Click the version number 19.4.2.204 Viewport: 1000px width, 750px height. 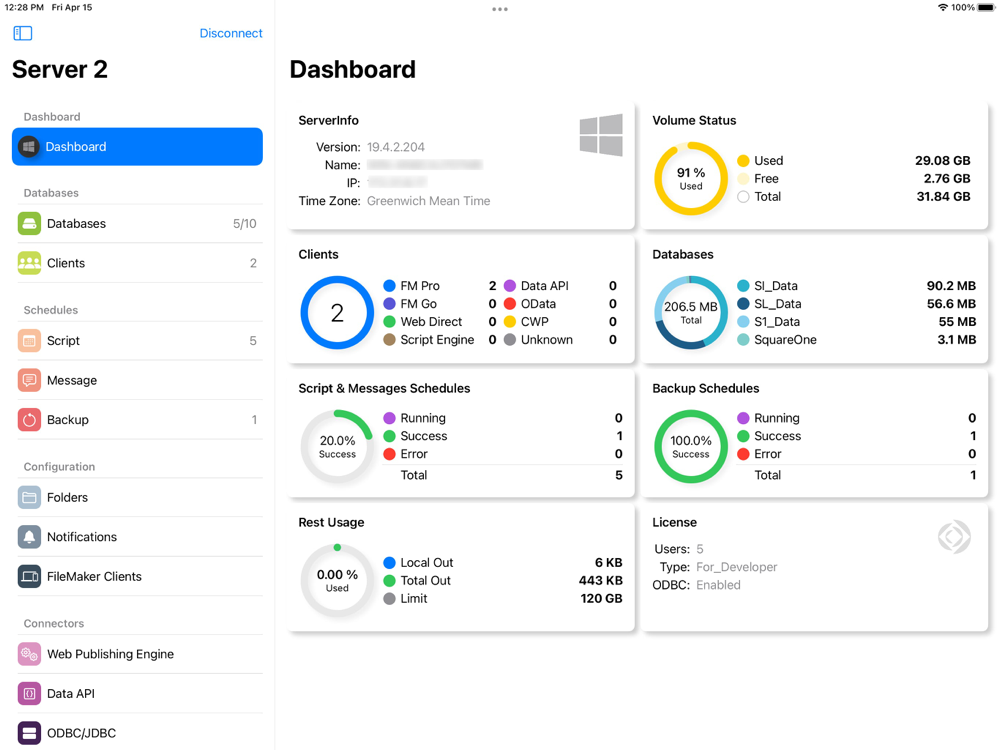click(395, 147)
